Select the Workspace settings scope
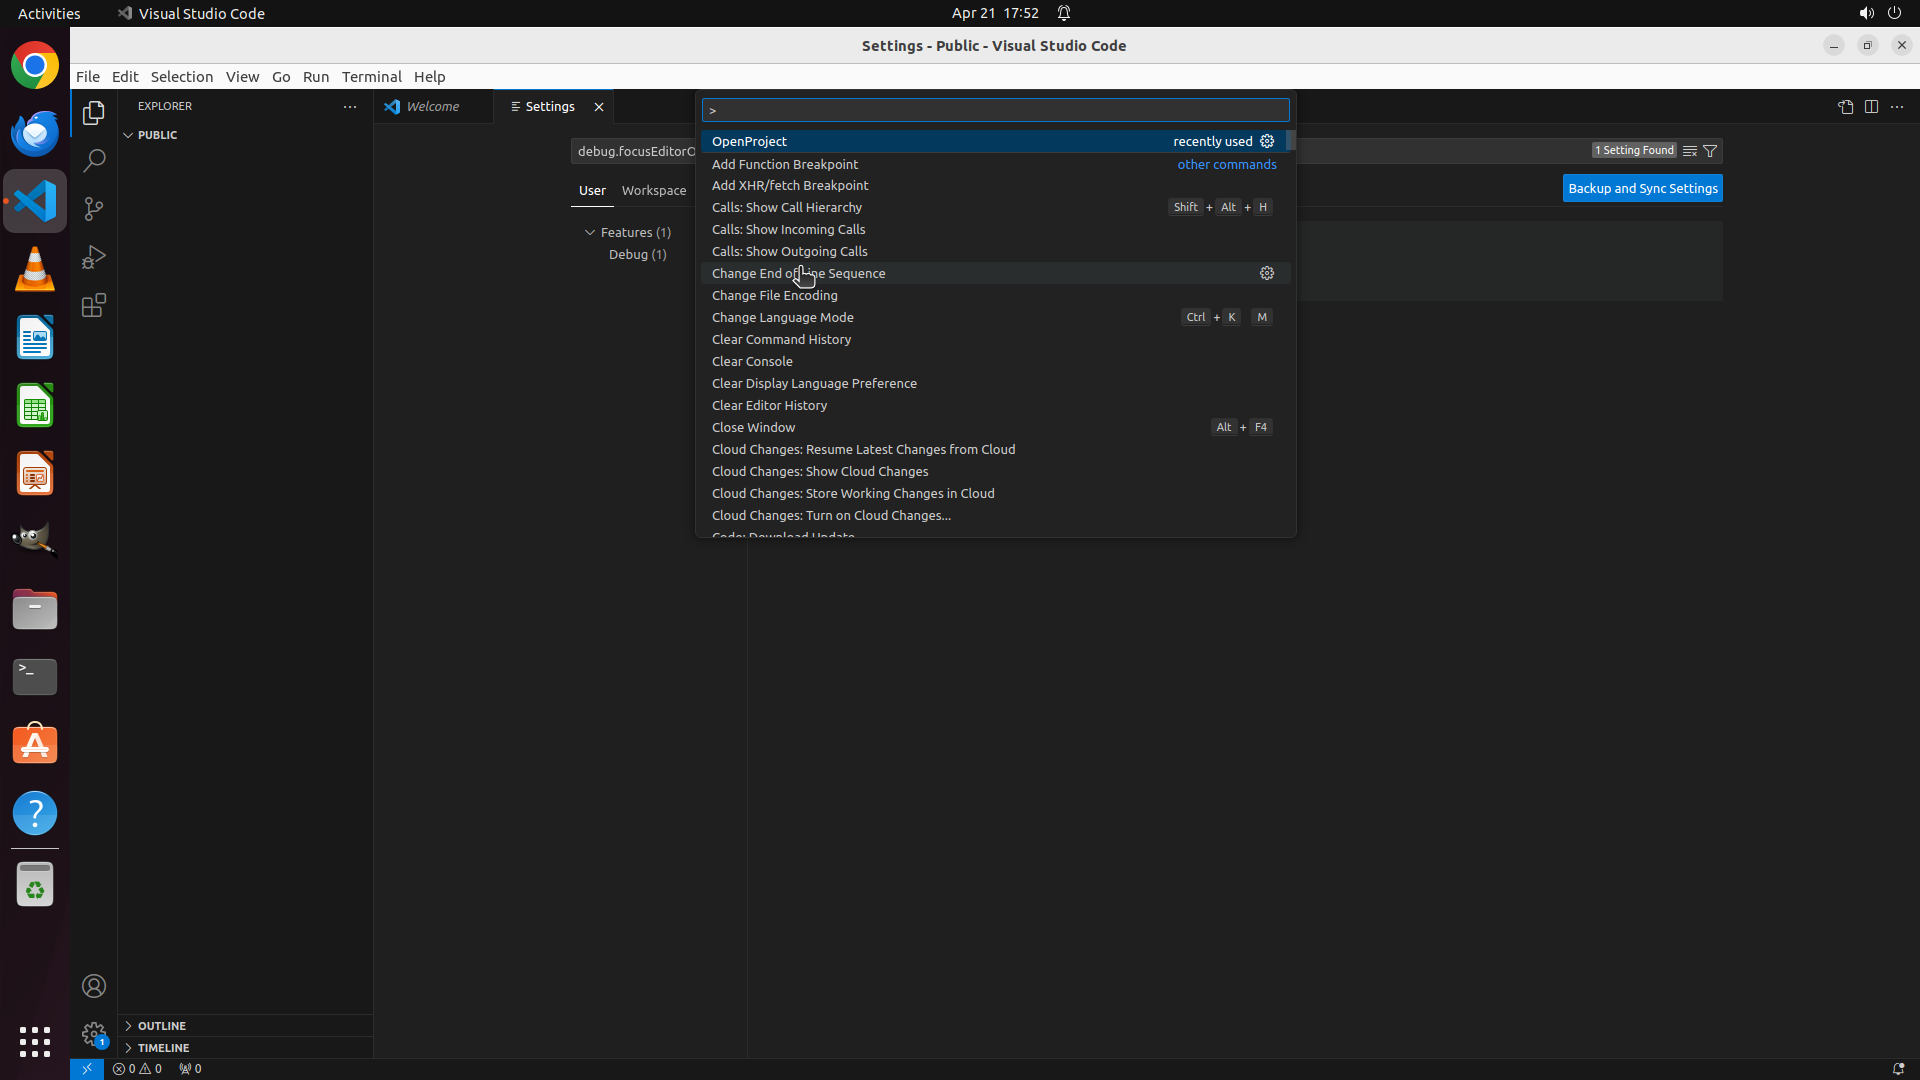The width and height of the screenshot is (1920, 1080). click(x=654, y=190)
